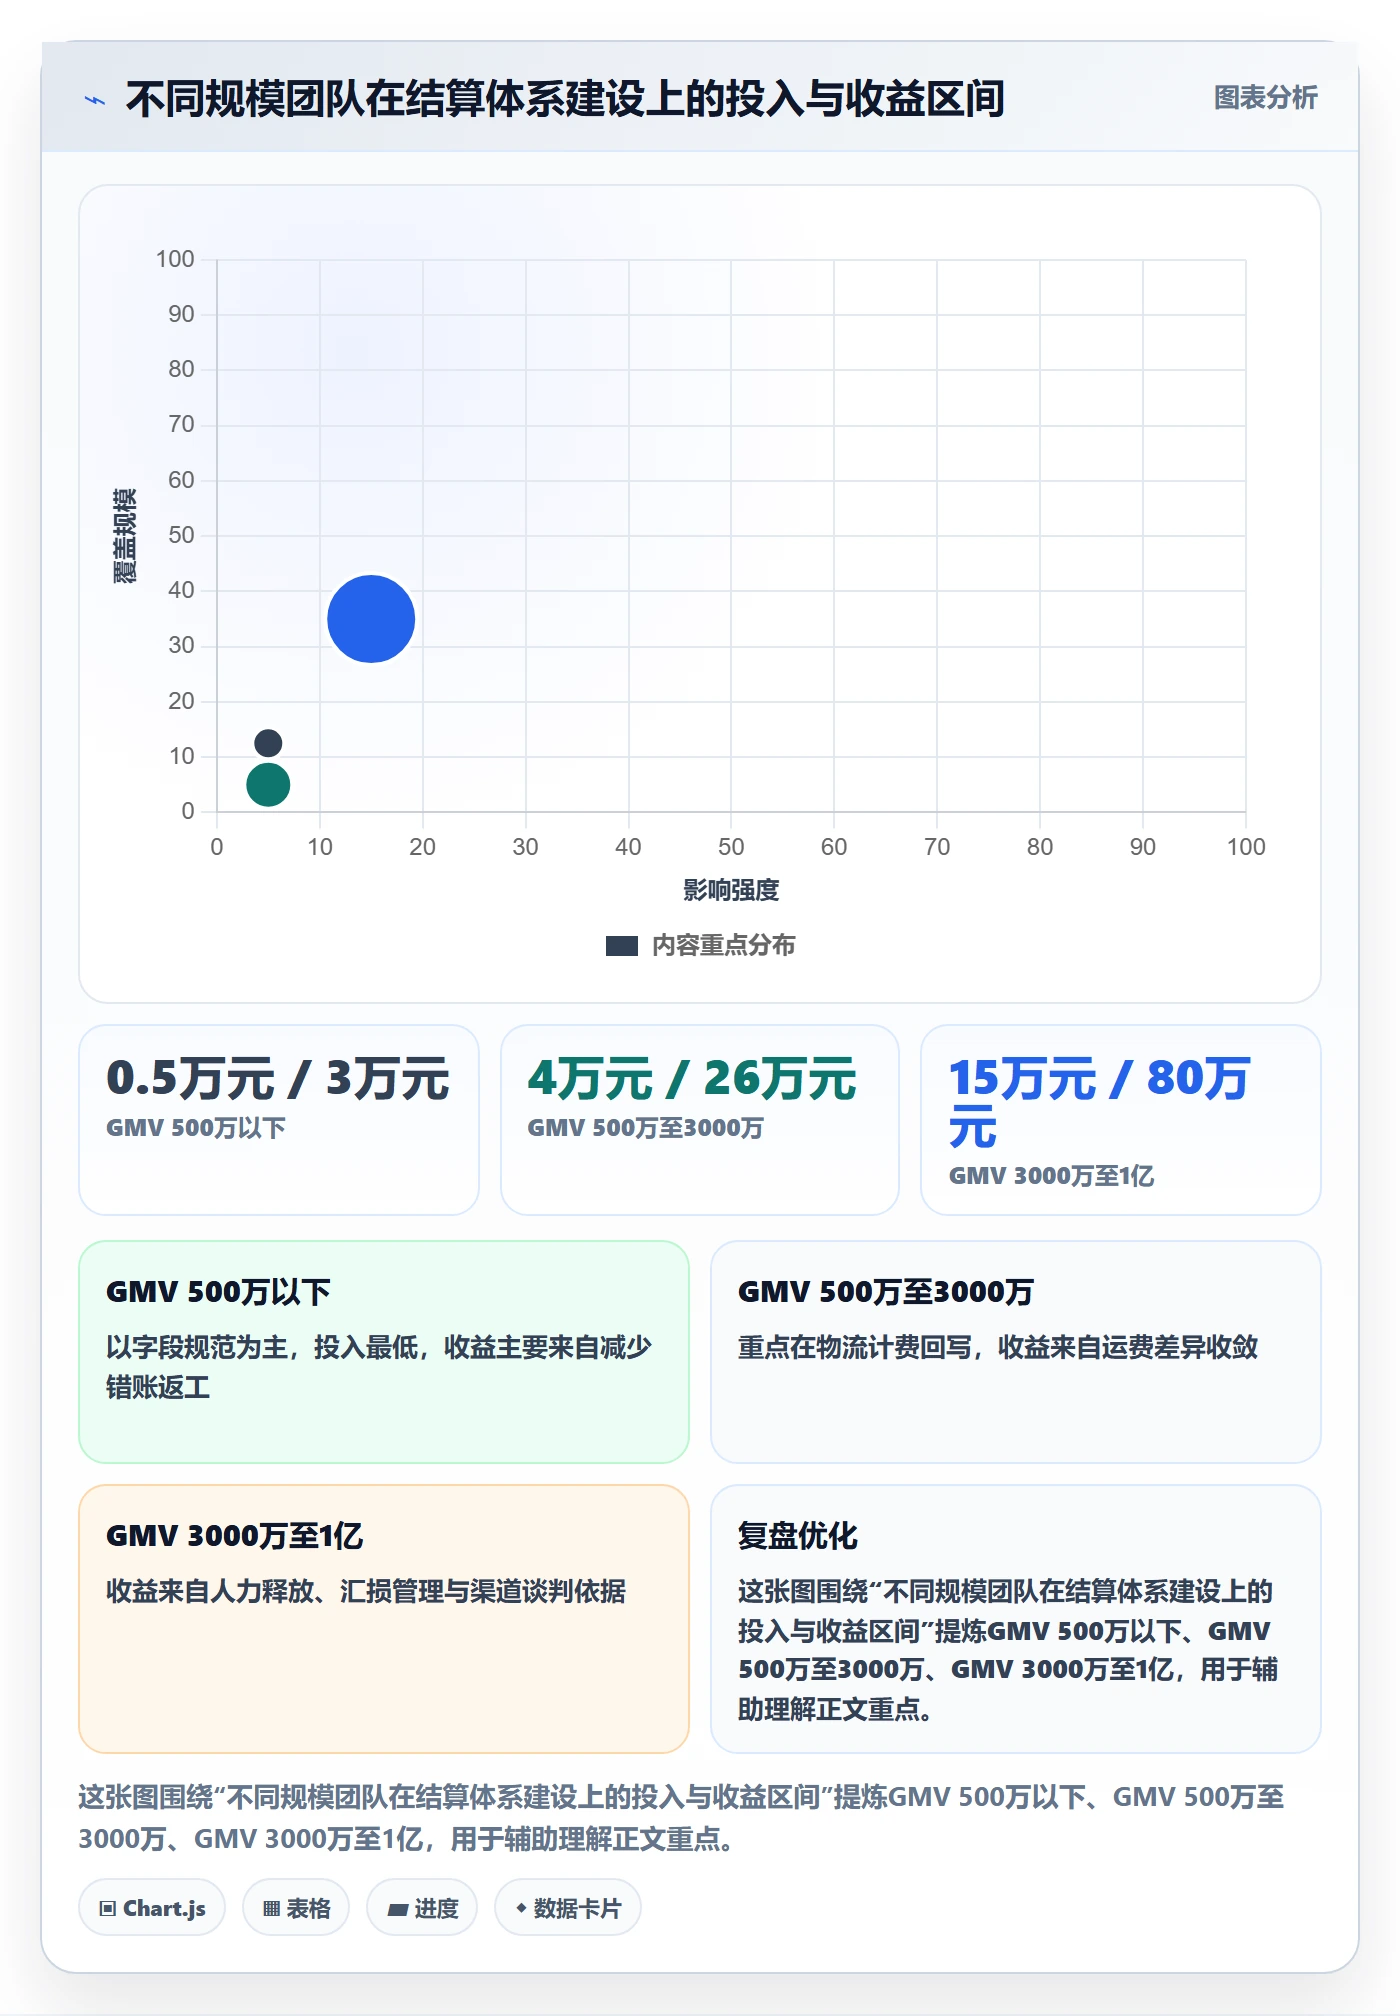Select the 0.5万元 / 3万元 data card
This screenshot has width=1400, height=2016.
click(279, 1120)
